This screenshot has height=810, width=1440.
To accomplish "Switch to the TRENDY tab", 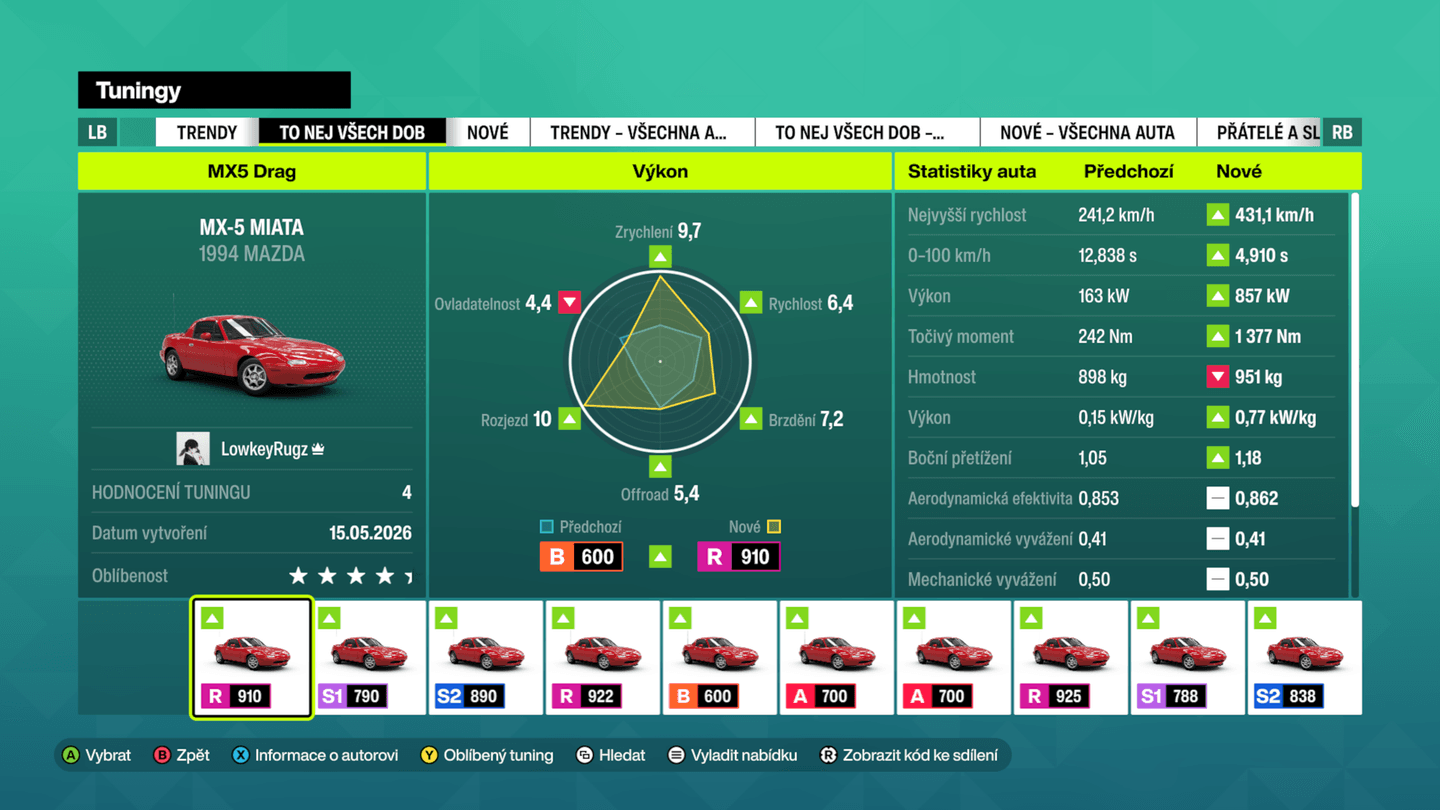I will point(207,132).
